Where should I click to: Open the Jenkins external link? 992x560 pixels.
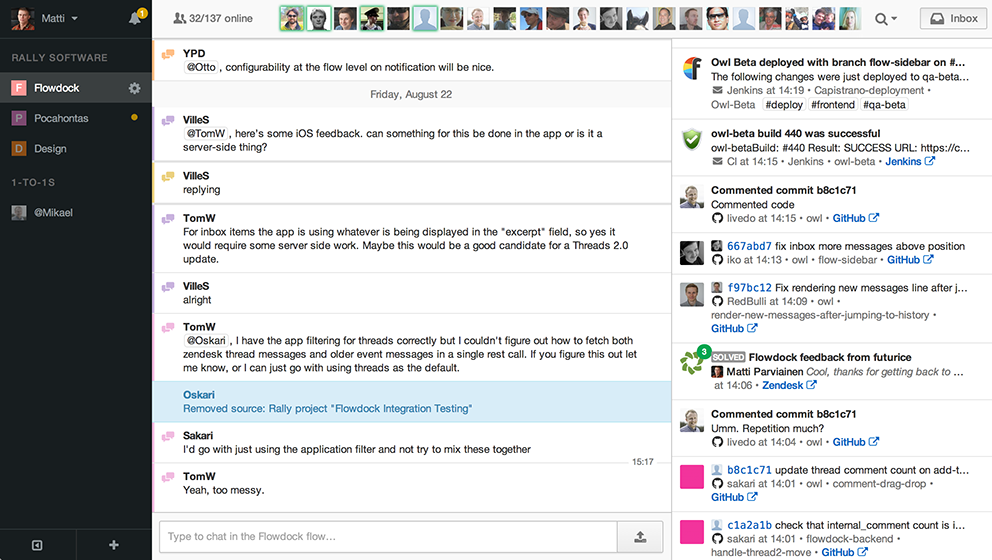point(909,161)
